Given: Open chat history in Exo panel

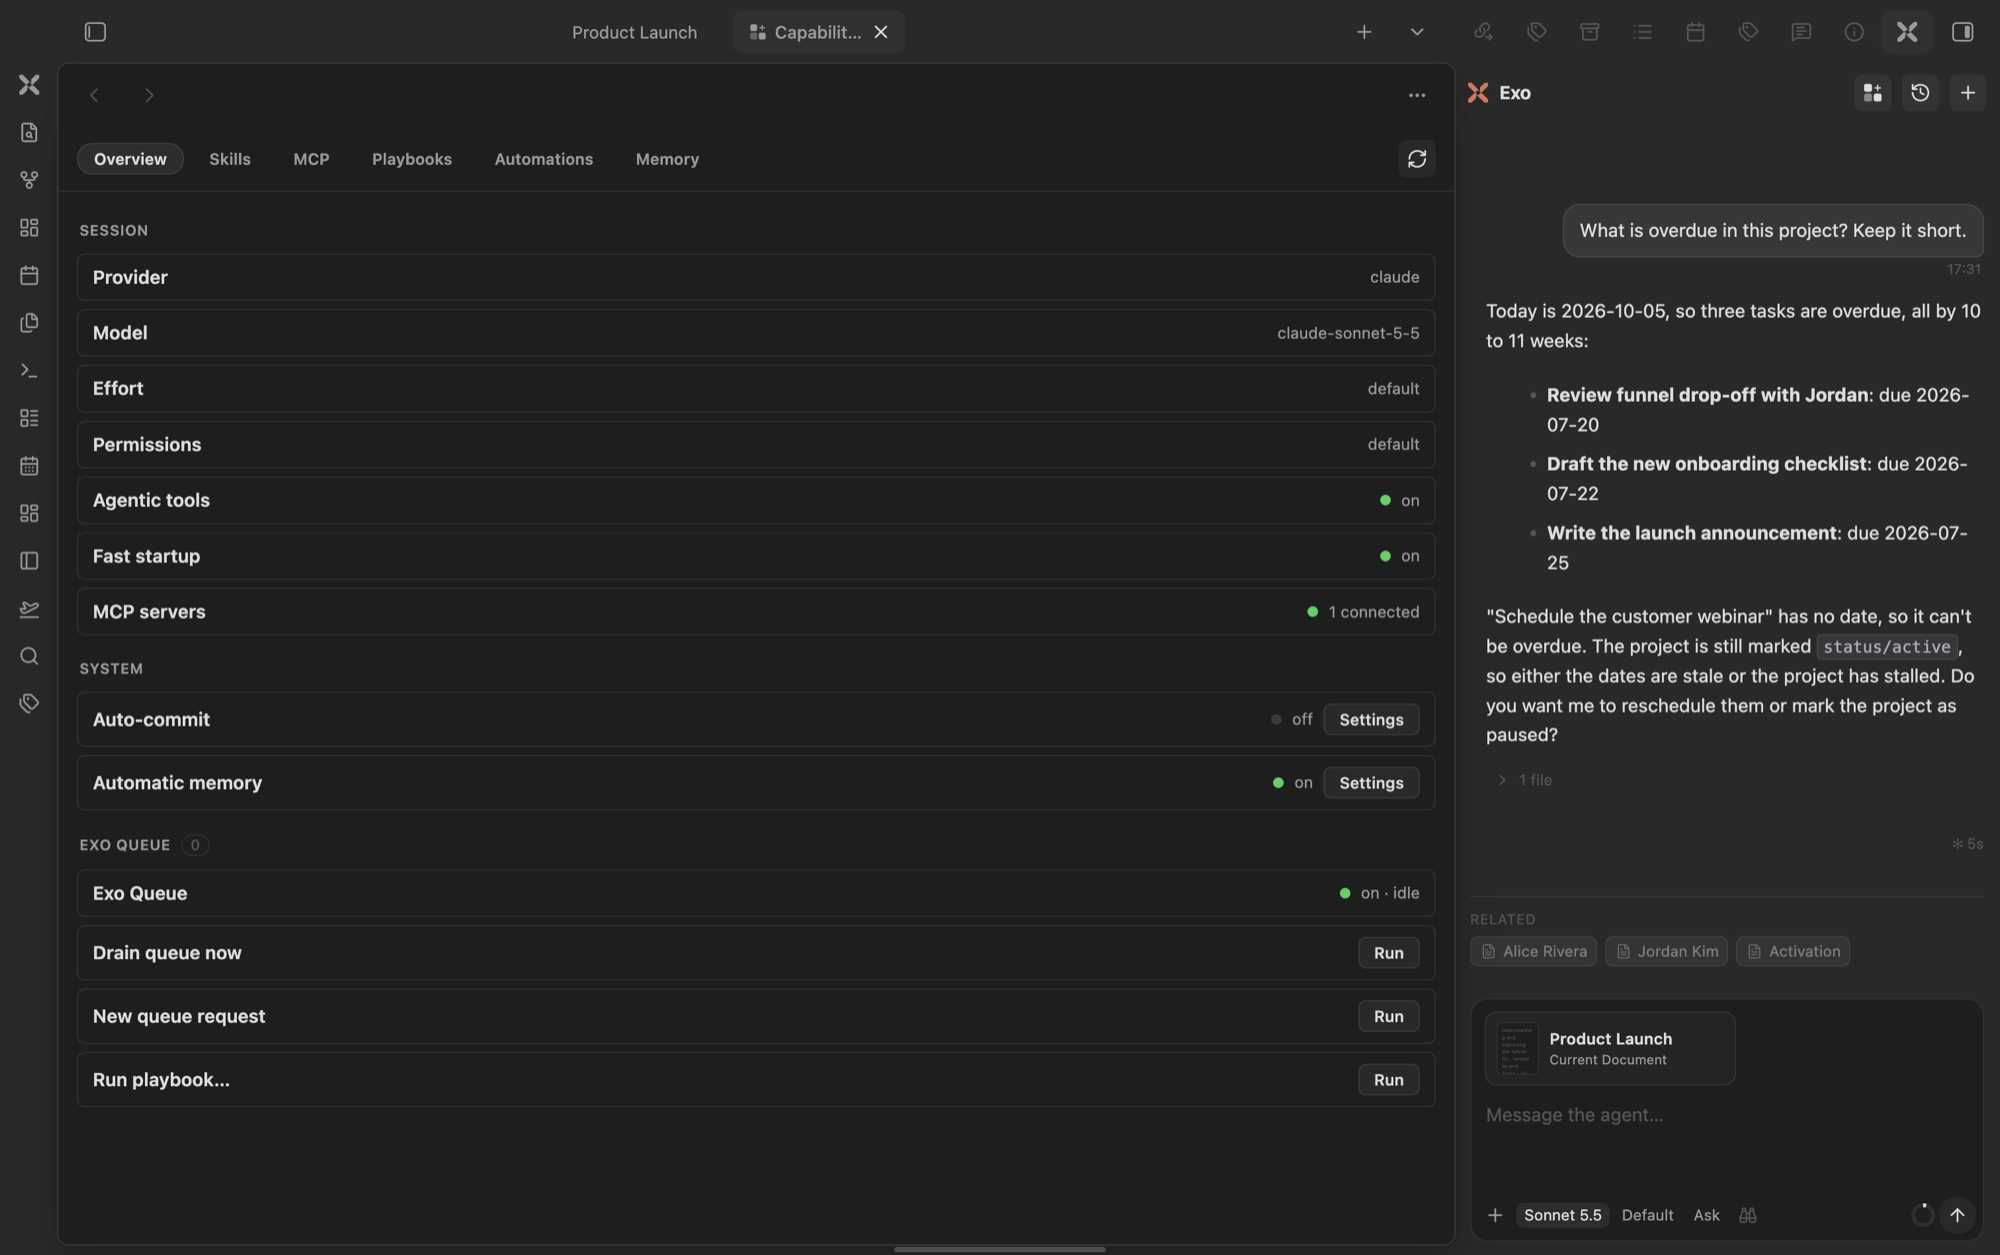Looking at the screenshot, I should pyautogui.click(x=1920, y=93).
